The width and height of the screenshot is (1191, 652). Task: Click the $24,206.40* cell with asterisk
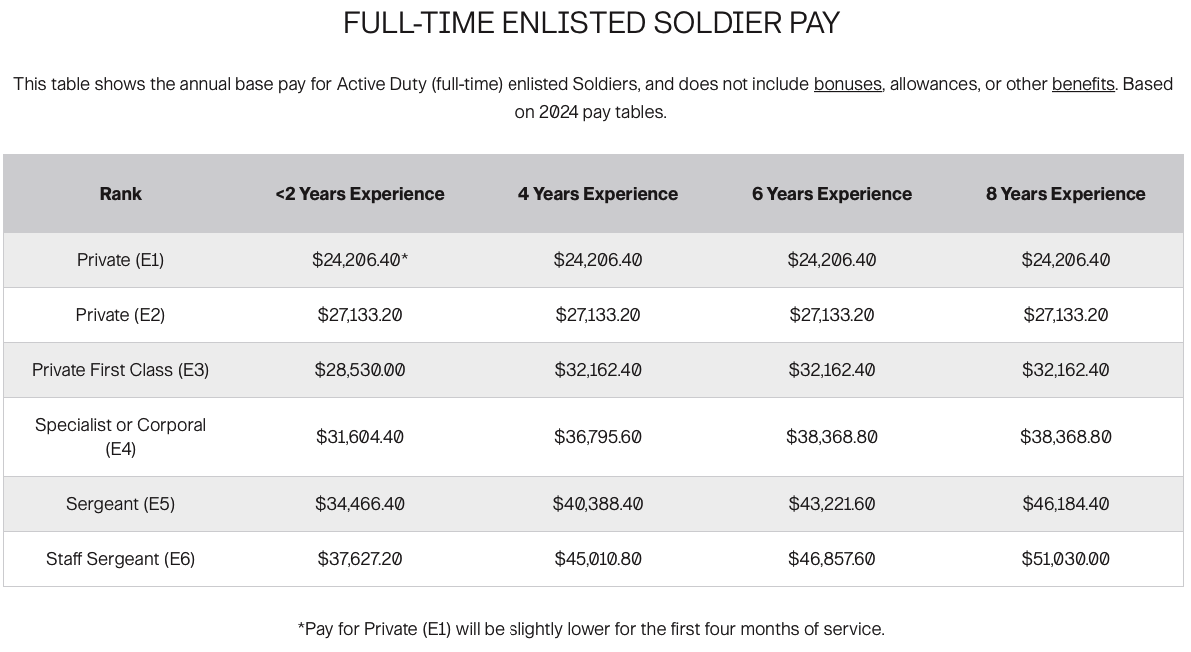(360, 260)
